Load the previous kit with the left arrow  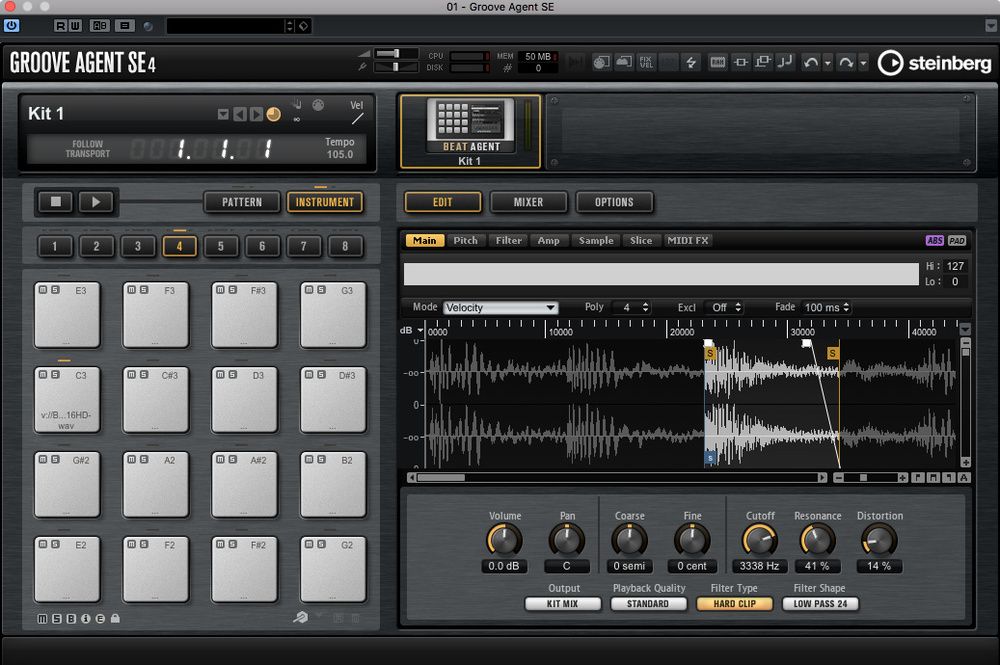tap(240, 114)
